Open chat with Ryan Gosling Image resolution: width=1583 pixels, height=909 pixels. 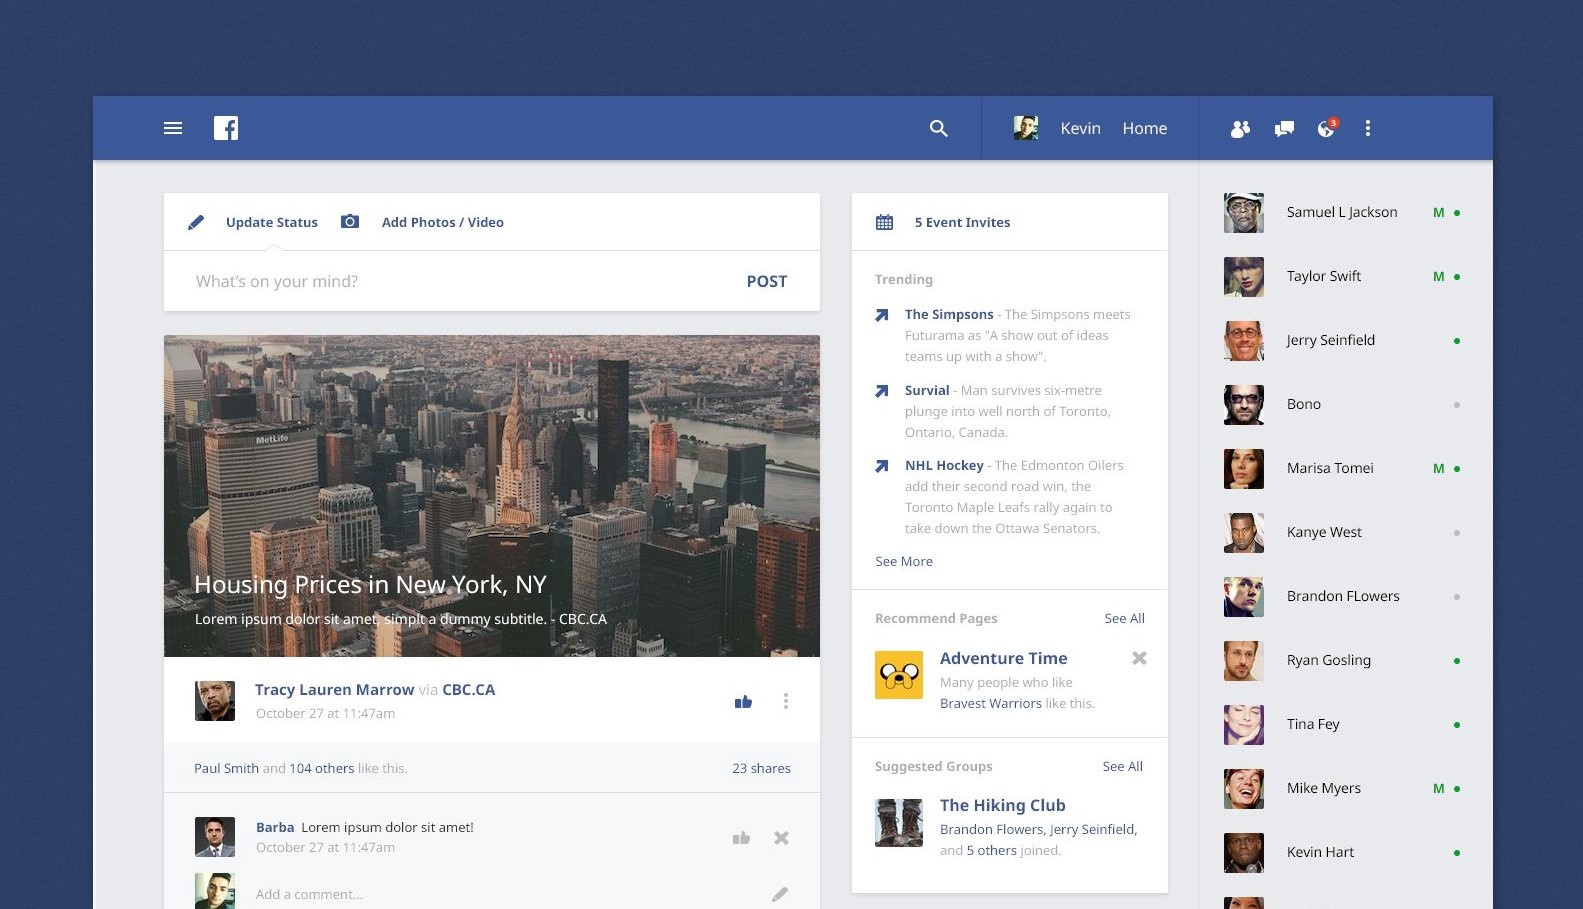(1343, 660)
